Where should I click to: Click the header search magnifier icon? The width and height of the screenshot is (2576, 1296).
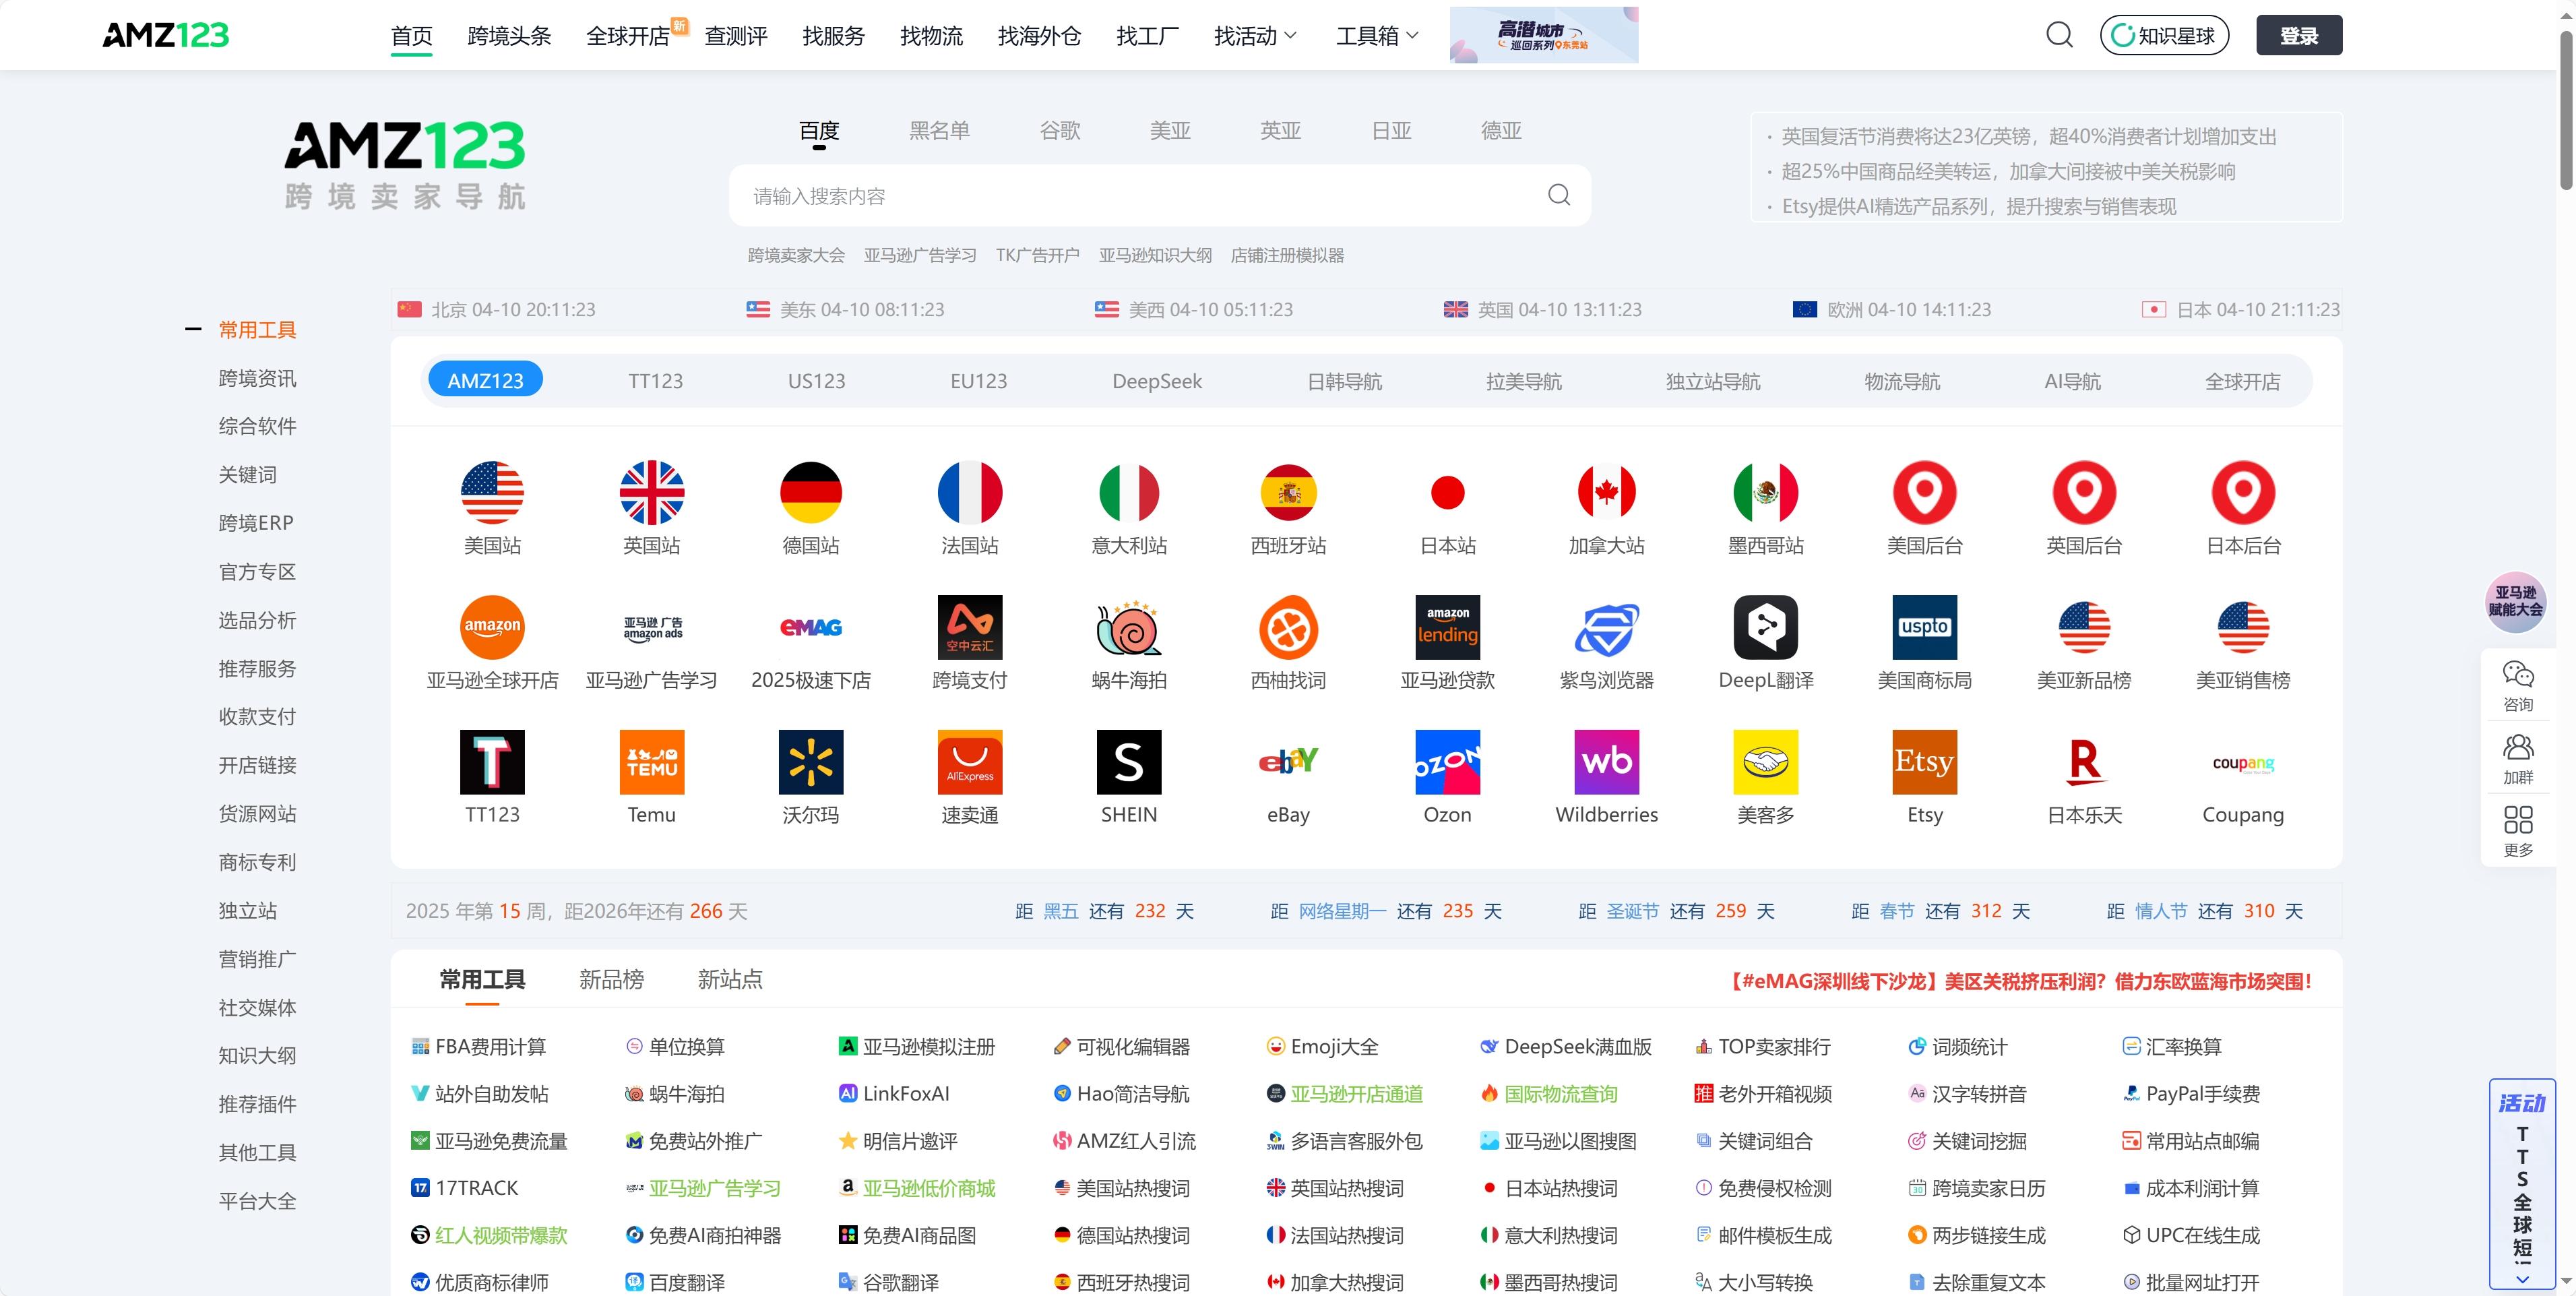(x=2059, y=35)
